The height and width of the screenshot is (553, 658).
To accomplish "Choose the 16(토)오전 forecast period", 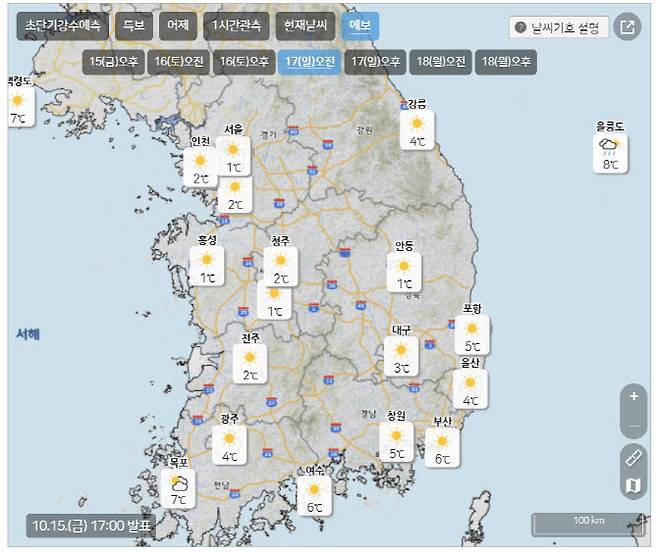I will coord(179,62).
